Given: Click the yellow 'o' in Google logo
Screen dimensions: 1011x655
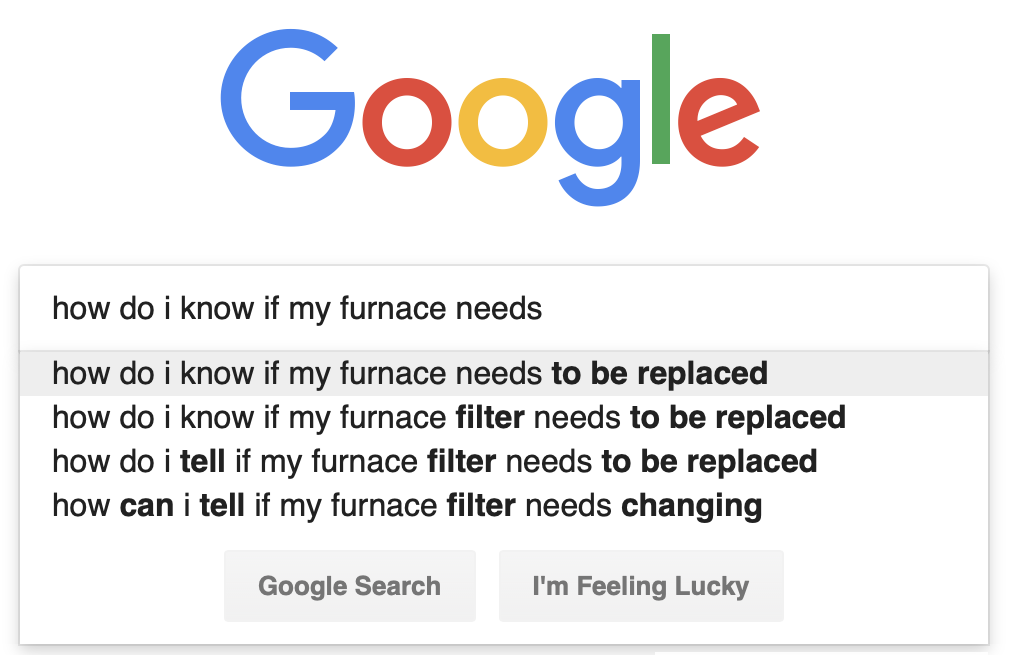Looking at the screenshot, I should [503, 122].
